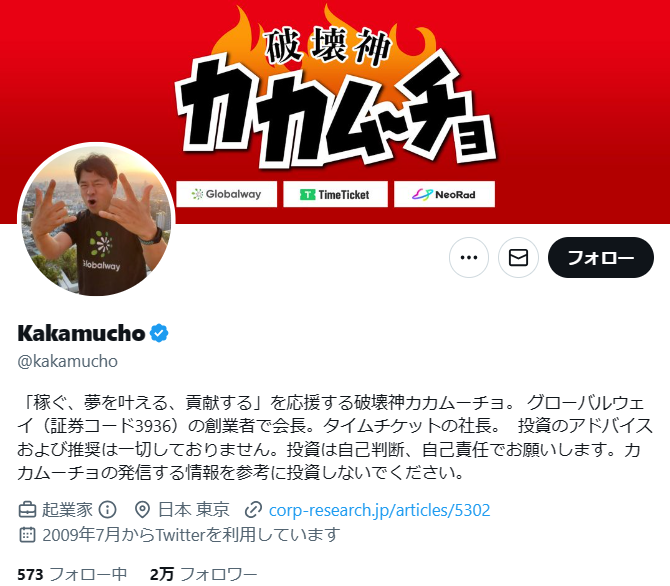Open the 2万 フォロワー followers list

click(203, 574)
